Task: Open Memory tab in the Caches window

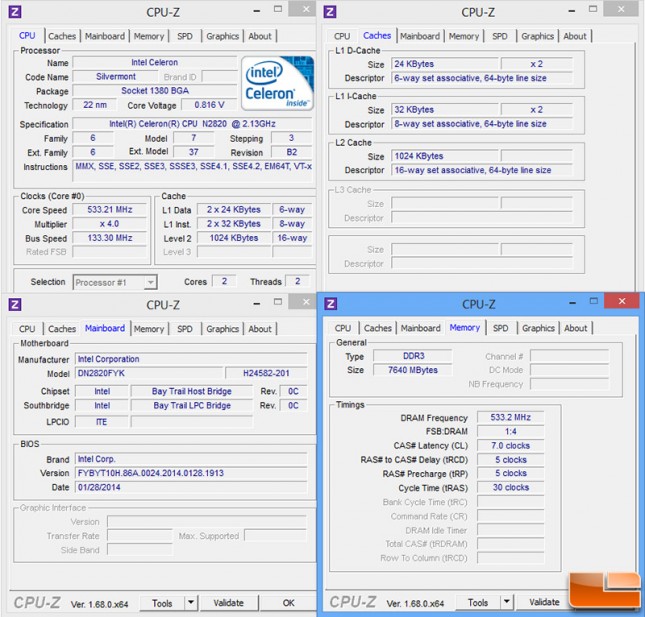Action: click(x=464, y=36)
